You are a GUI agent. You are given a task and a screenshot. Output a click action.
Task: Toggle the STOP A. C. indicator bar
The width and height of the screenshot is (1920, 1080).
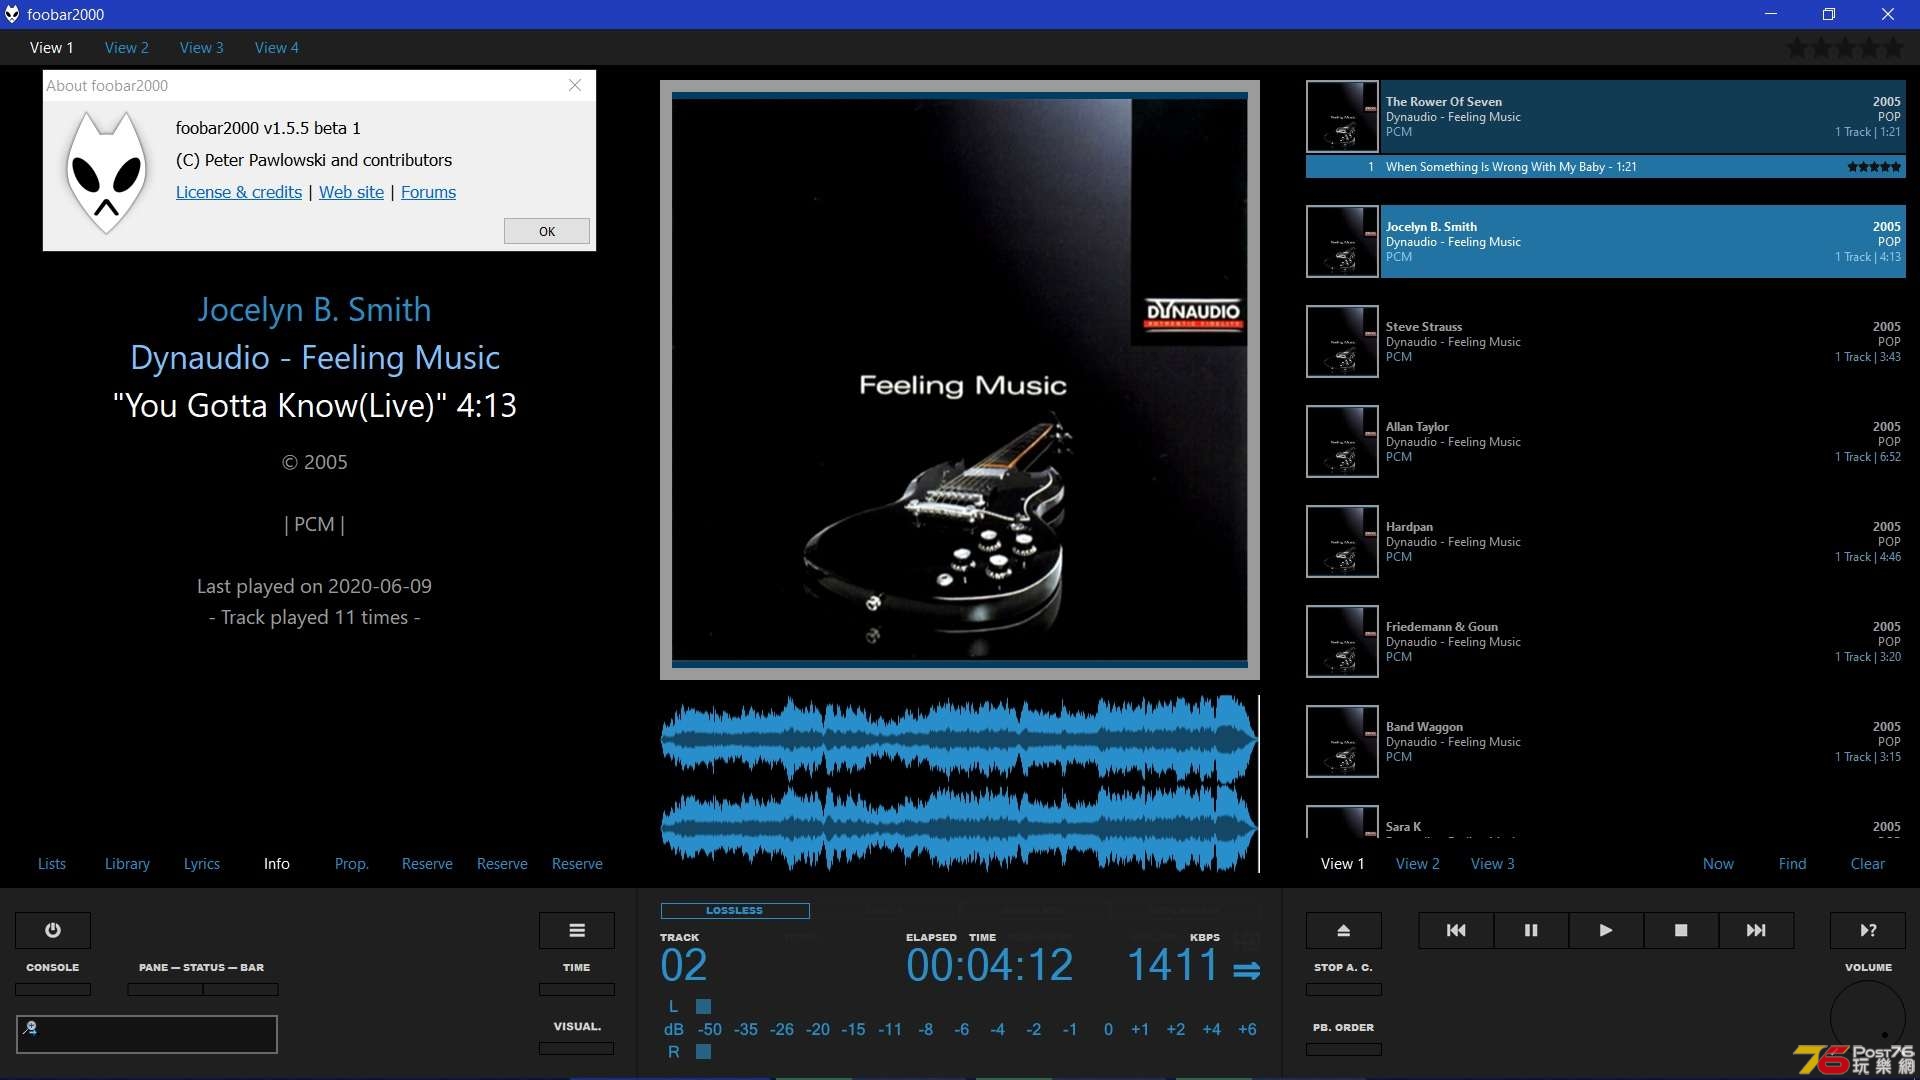point(1344,989)
